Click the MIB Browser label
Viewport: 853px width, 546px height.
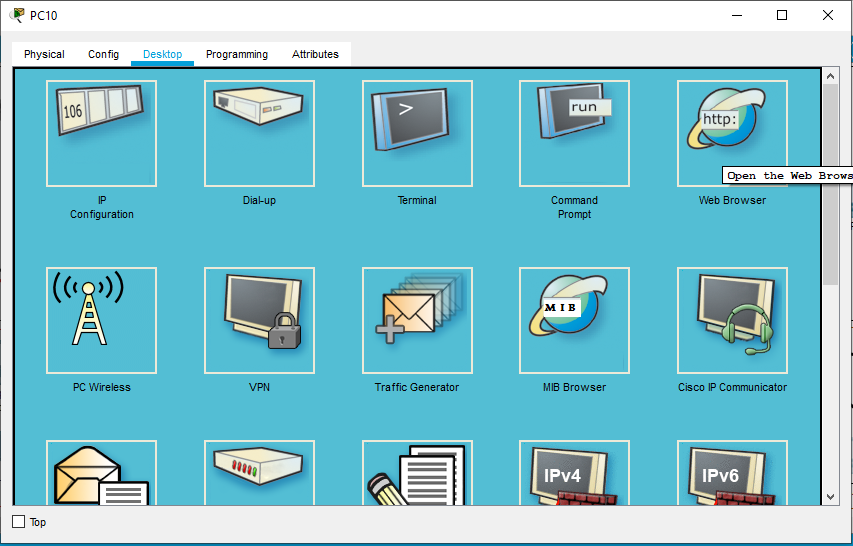(574, 387)
